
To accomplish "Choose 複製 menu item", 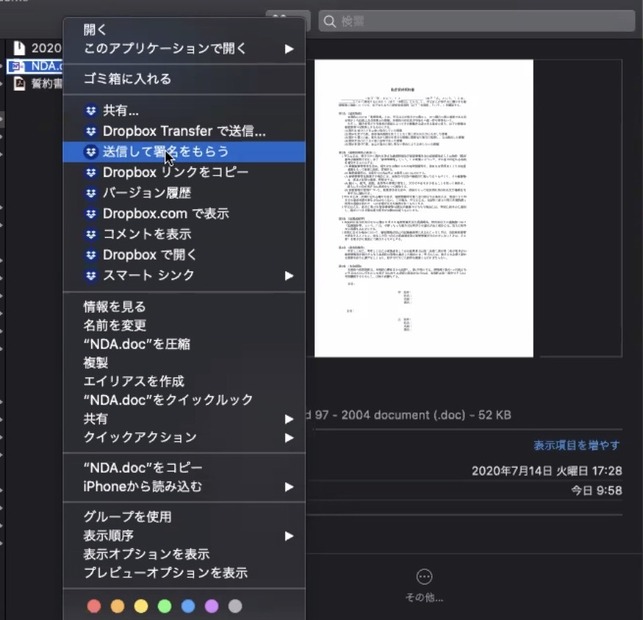I will pos(184,363).
